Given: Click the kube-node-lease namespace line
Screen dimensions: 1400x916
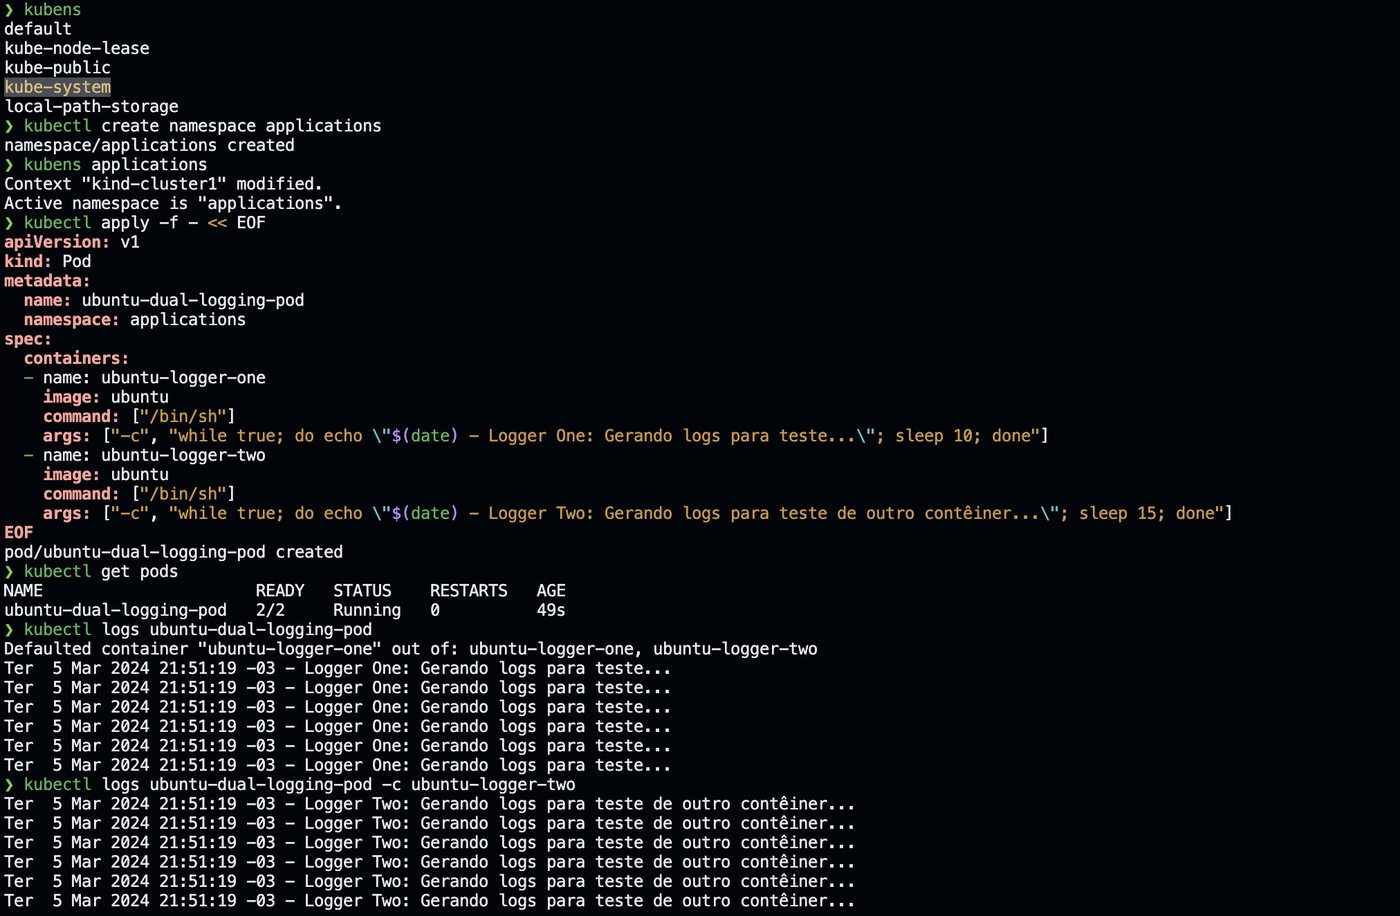Looking at the screenshot, I should click(x=76, y=48).
